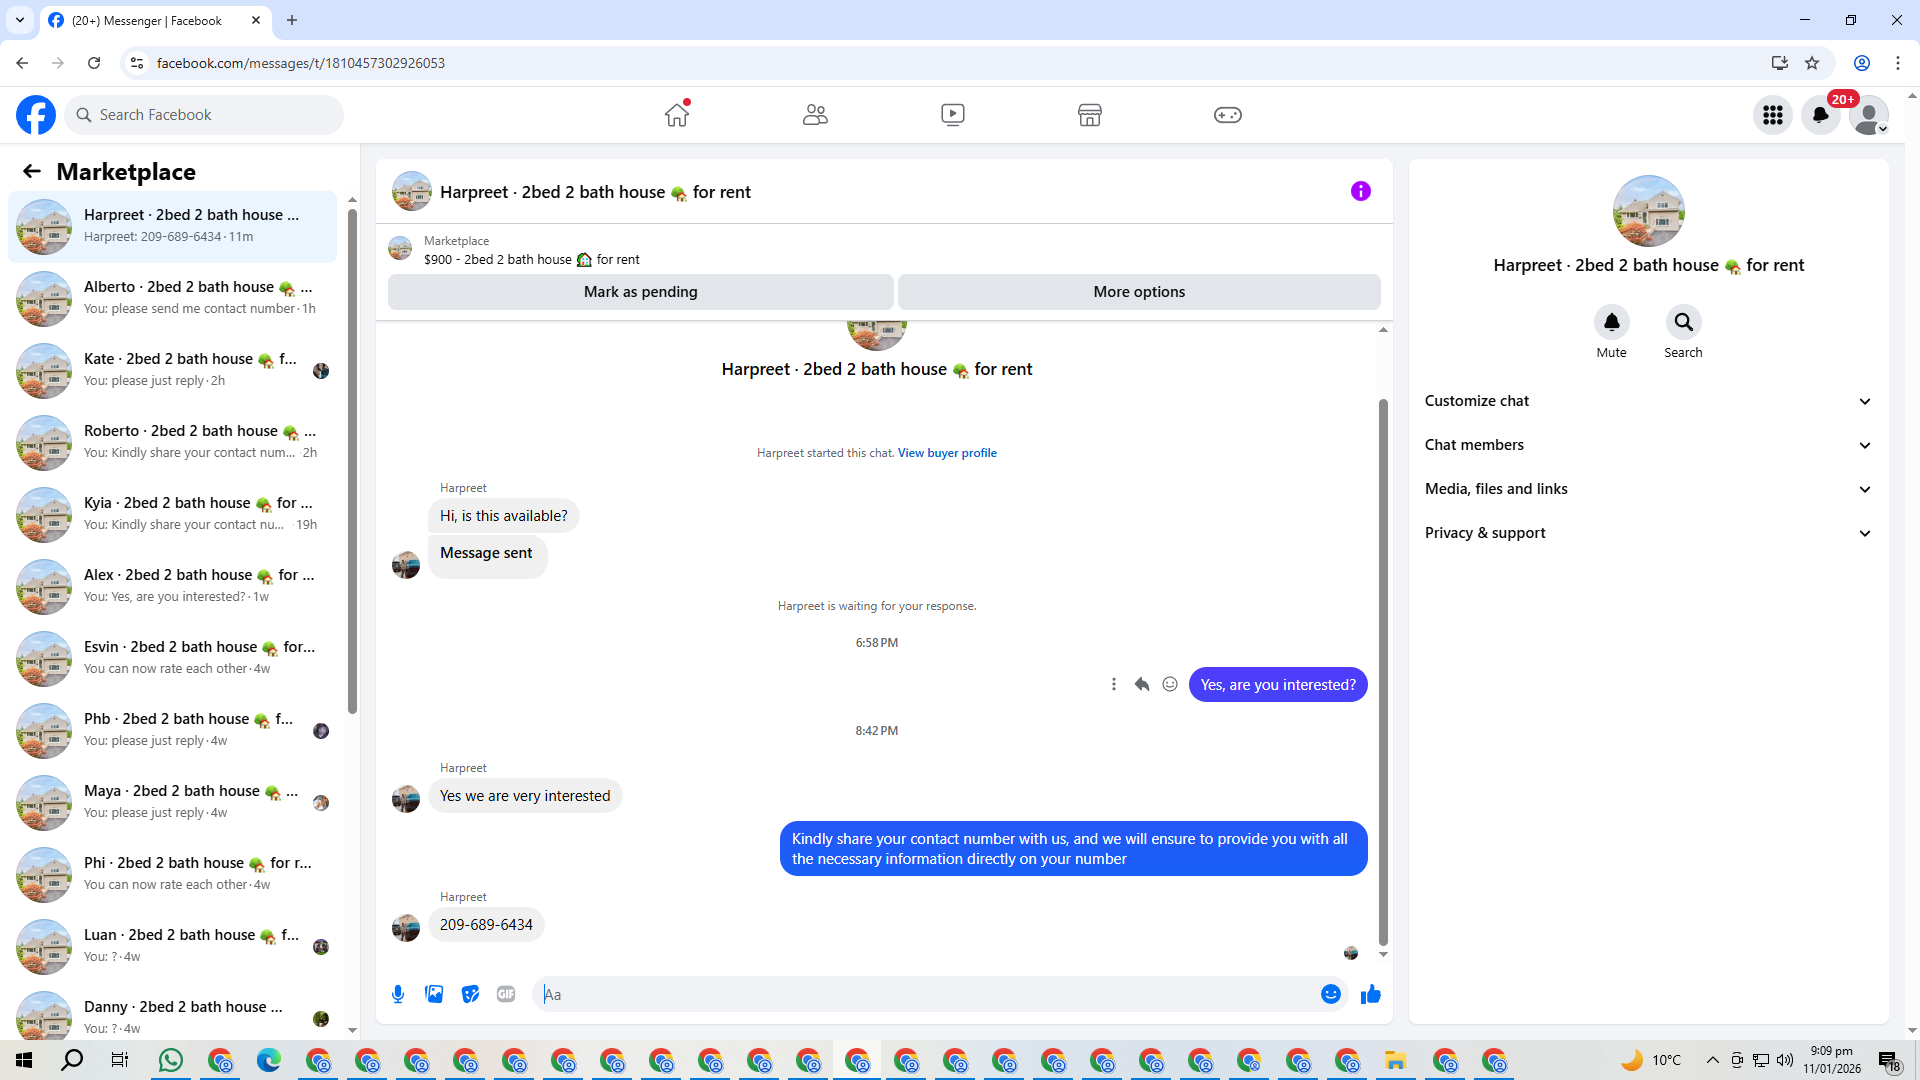Open Harpreet's profile thumbnail in right panel
Viewport: 1920px width, 1080px height.
(x=1649, y=211)
